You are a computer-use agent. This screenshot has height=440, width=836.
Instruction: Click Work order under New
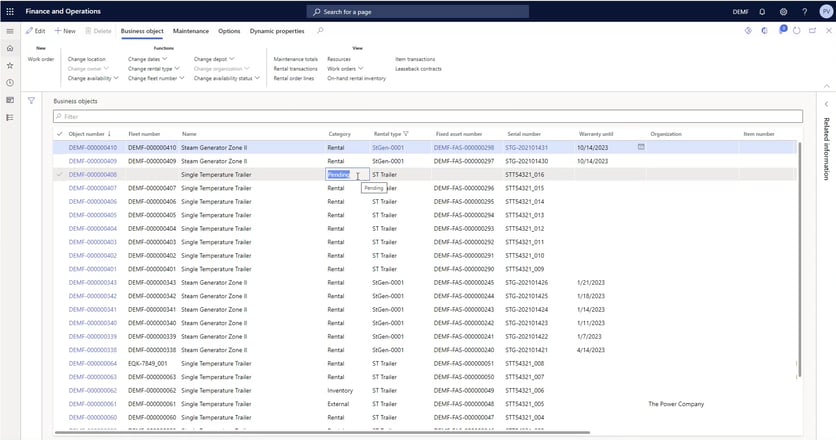point(41,59)
